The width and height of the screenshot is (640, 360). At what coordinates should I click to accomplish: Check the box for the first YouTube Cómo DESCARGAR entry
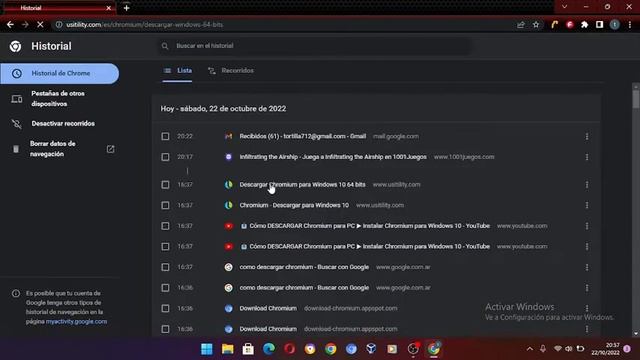pos(165,226)
